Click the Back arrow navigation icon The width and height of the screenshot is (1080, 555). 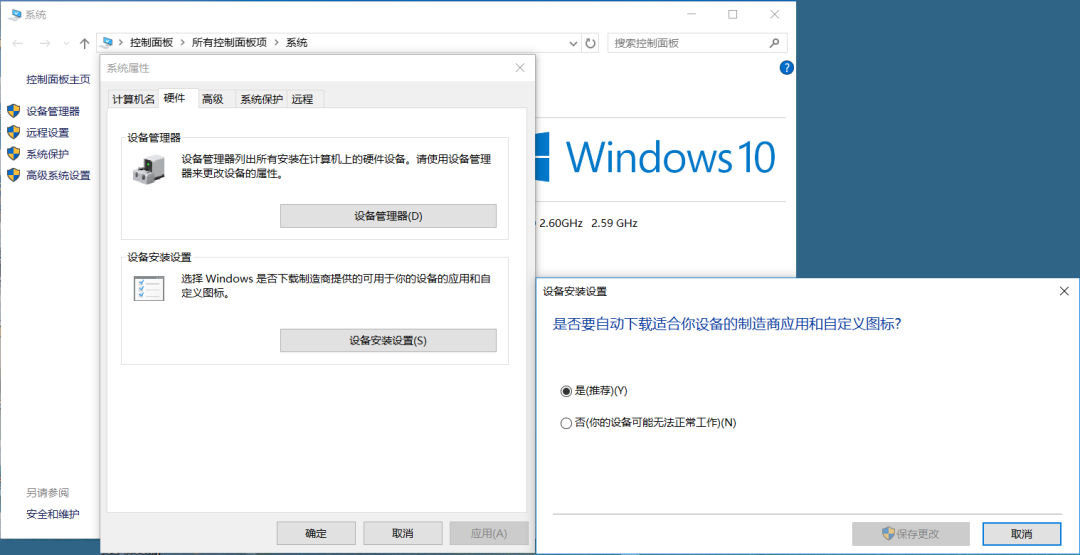coord(18,43)
